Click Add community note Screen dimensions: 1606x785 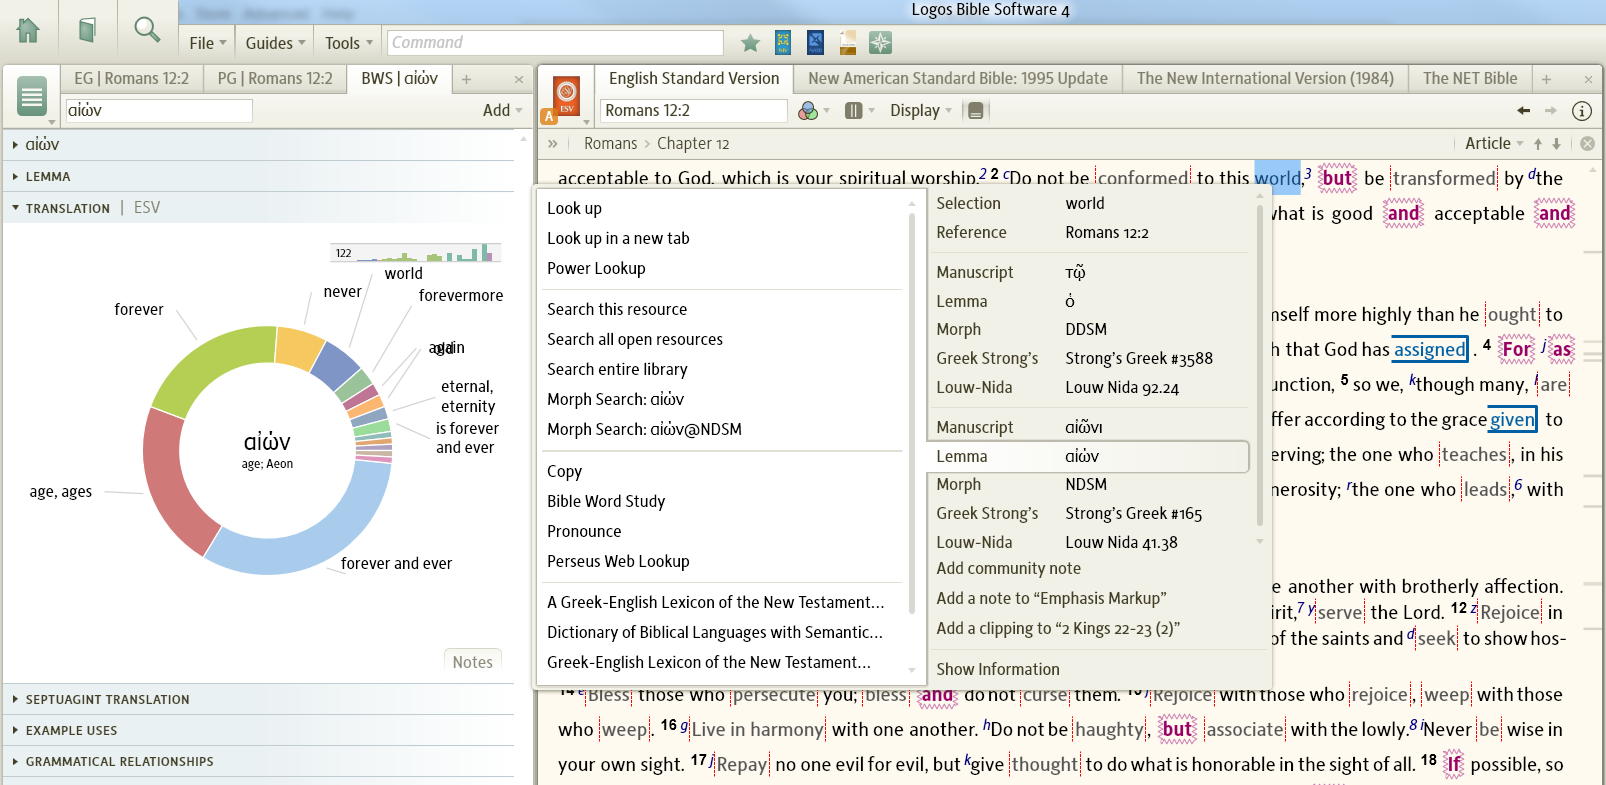(1008, 569)
